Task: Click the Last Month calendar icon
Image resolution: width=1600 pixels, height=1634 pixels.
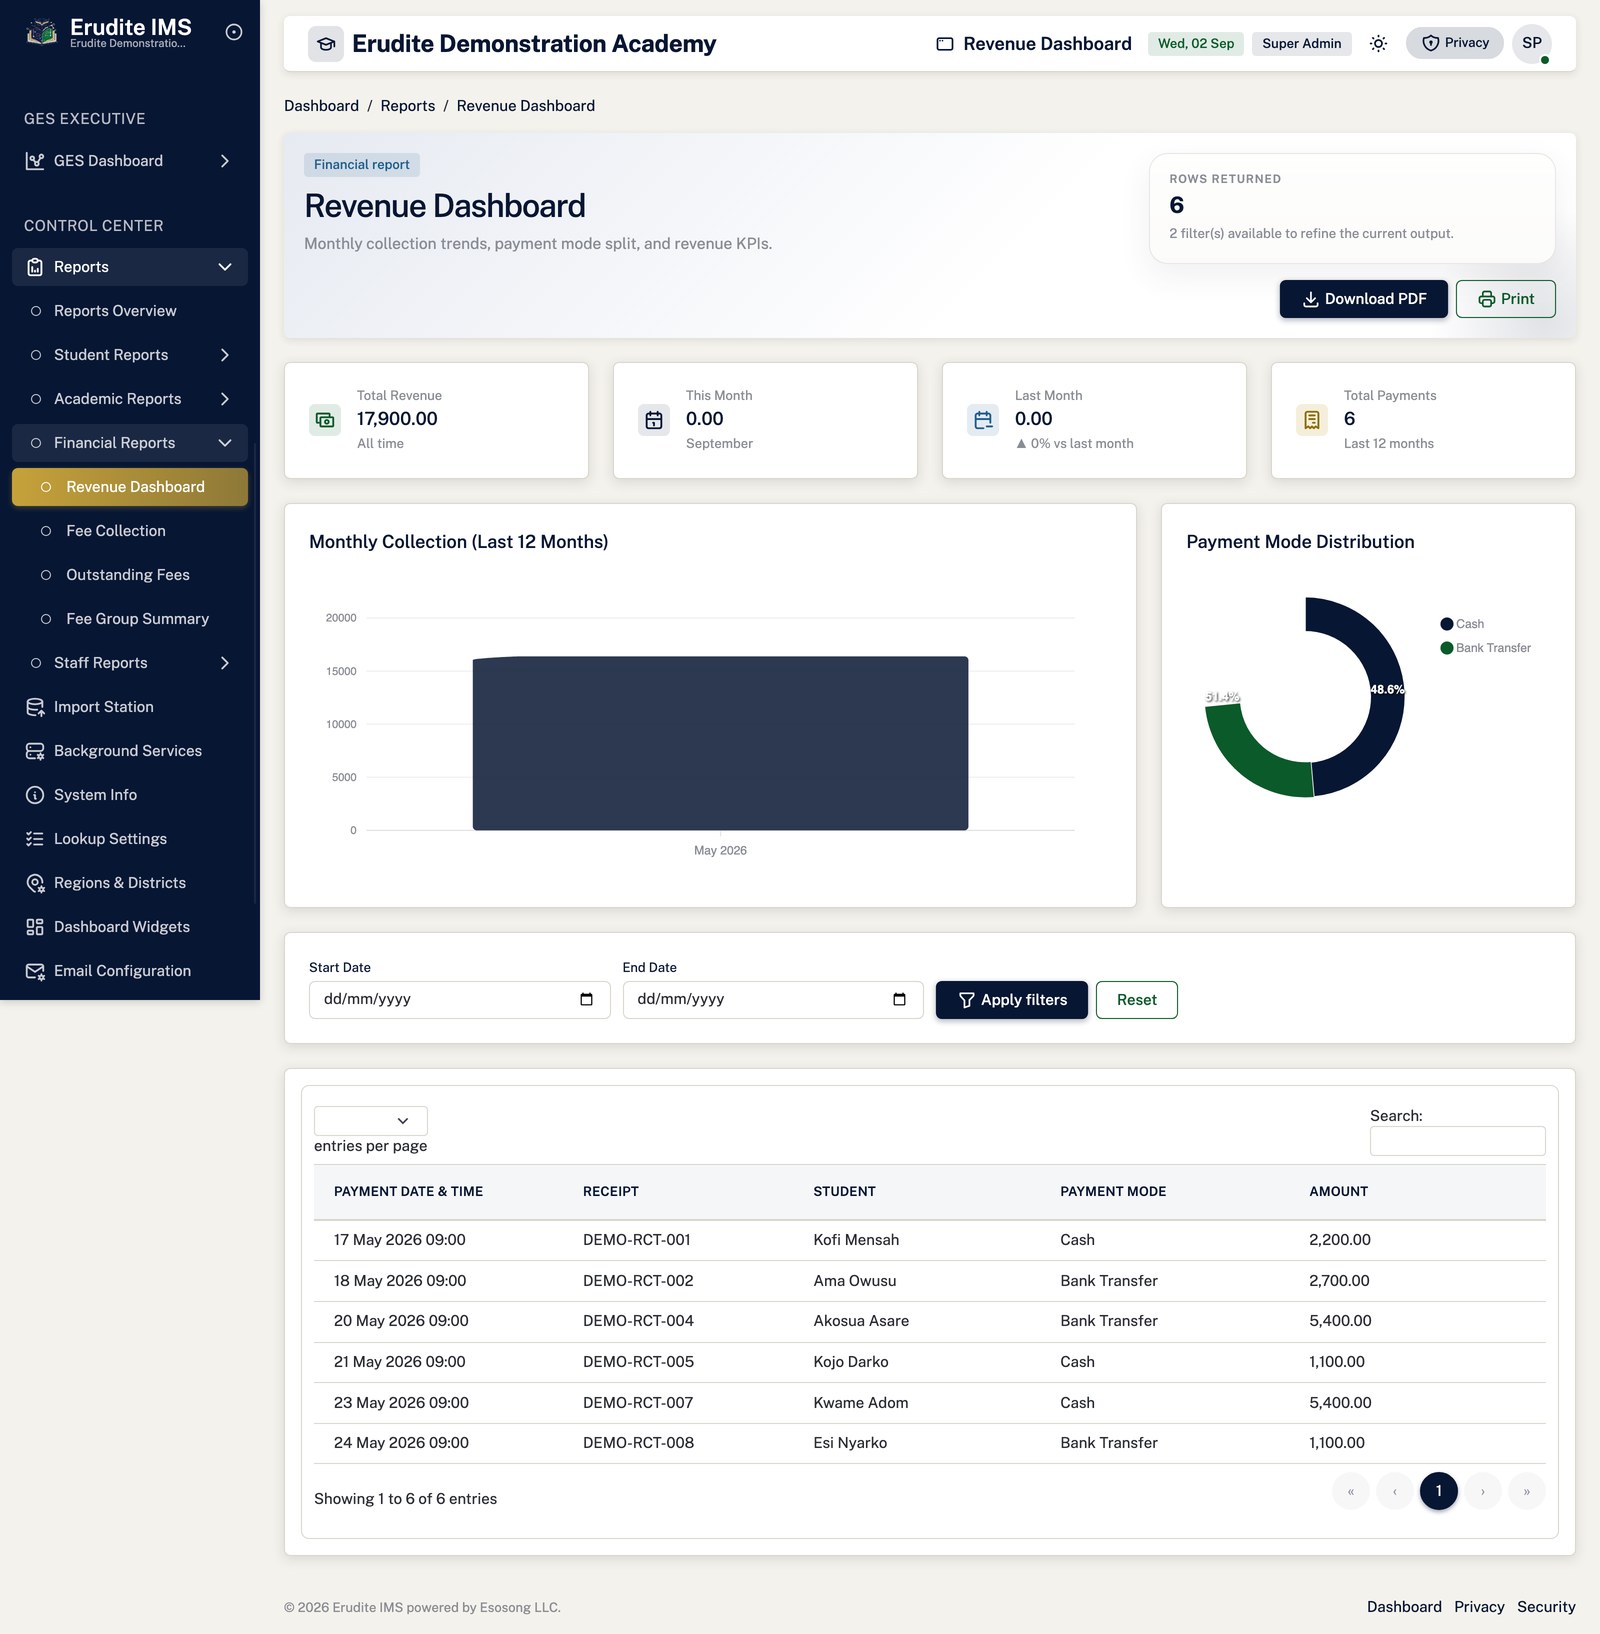Action: click(983, 420)
